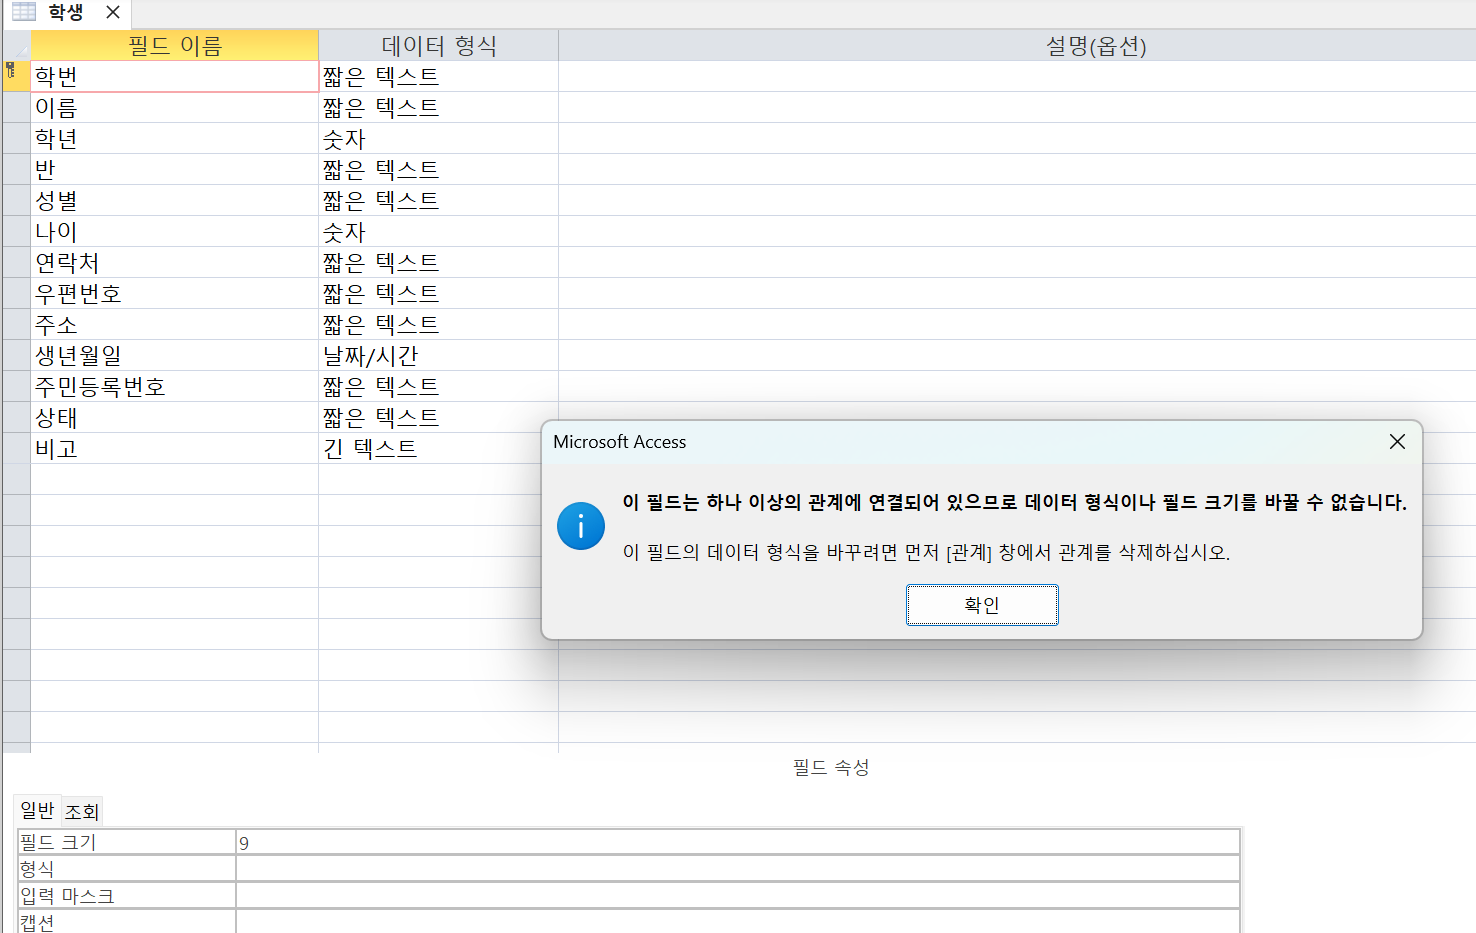This screenshot has height=933, width=1476.
Task: Click the primary key icon beside 학번
Action: tap(11, 71)
